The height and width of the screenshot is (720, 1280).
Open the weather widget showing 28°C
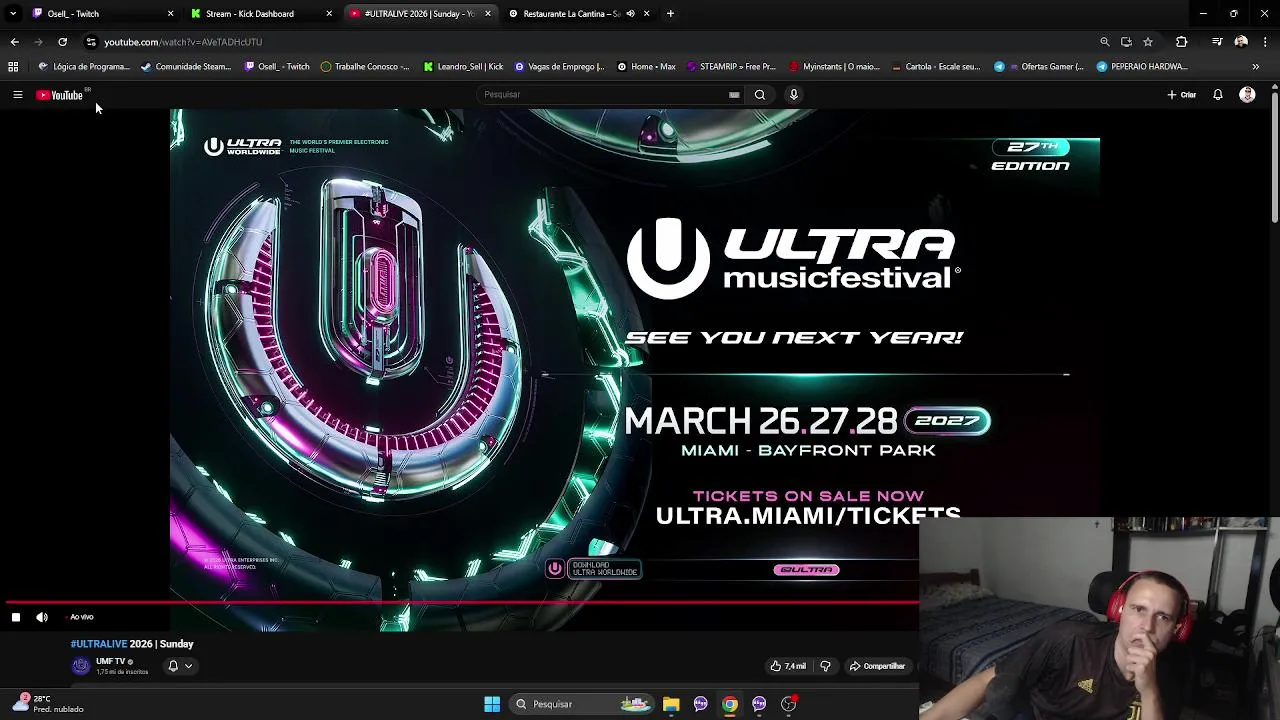click(x=47, y=704)
